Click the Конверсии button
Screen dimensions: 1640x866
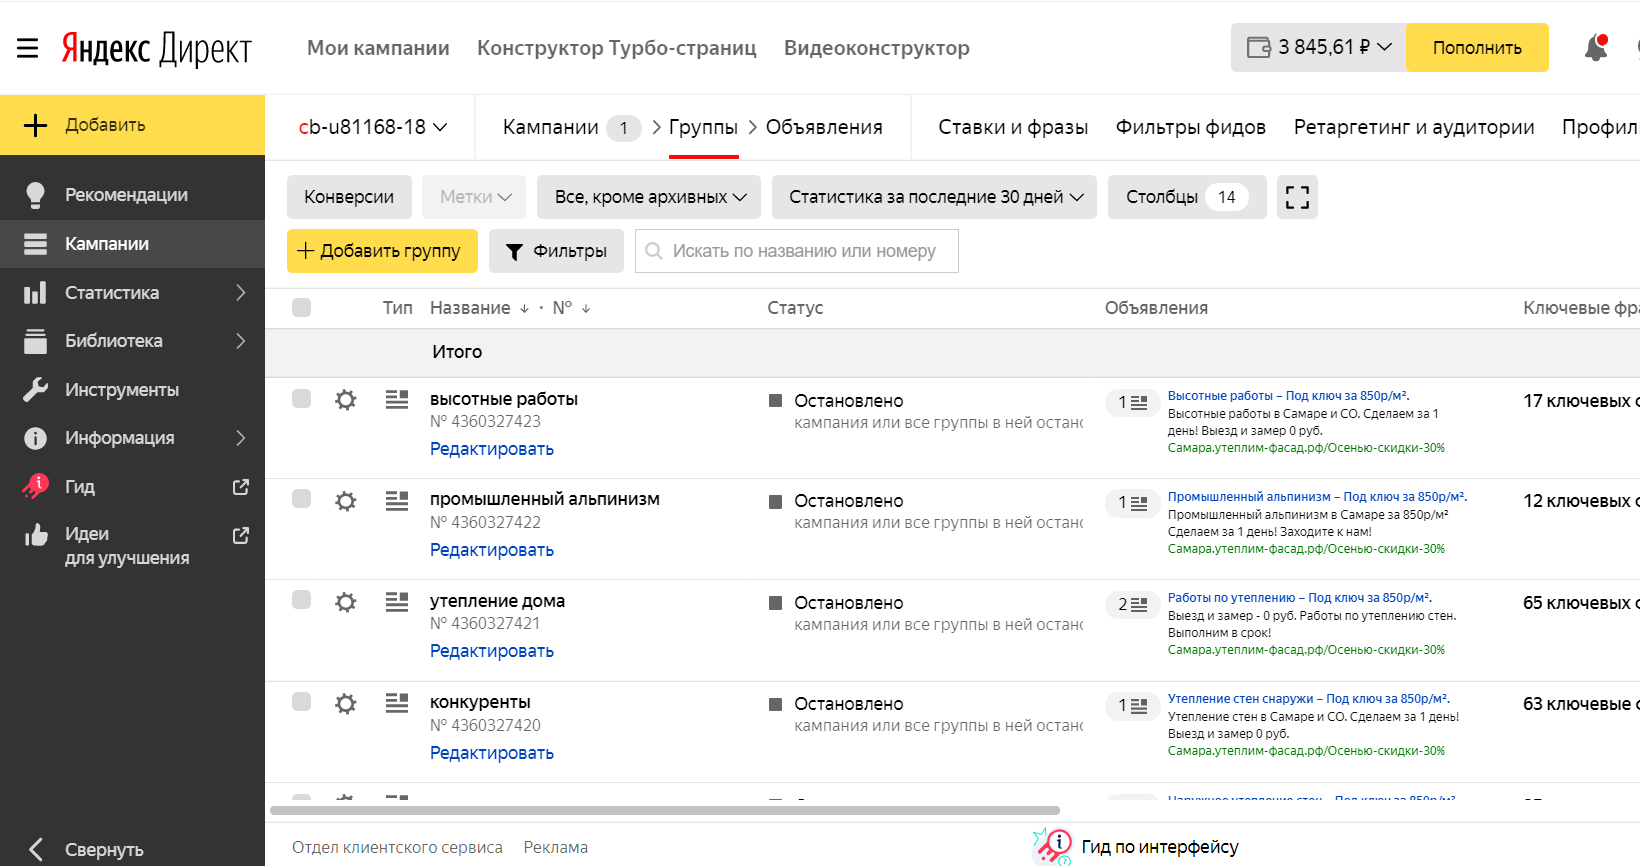pyautogui.click(x=349, y=197)
